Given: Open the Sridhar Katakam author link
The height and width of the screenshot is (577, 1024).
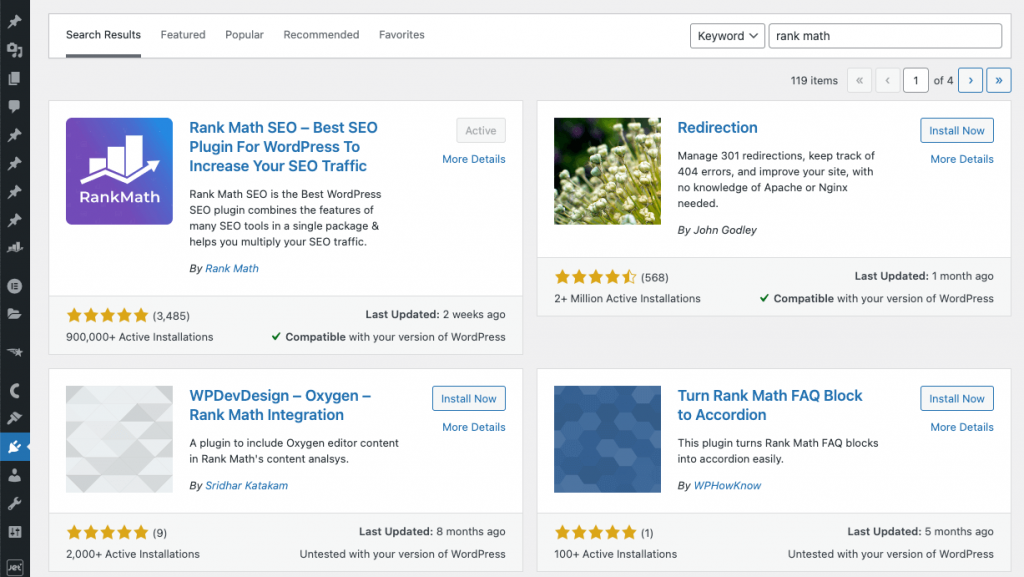Looking at the screenshot, I should (x=246, y=486).
